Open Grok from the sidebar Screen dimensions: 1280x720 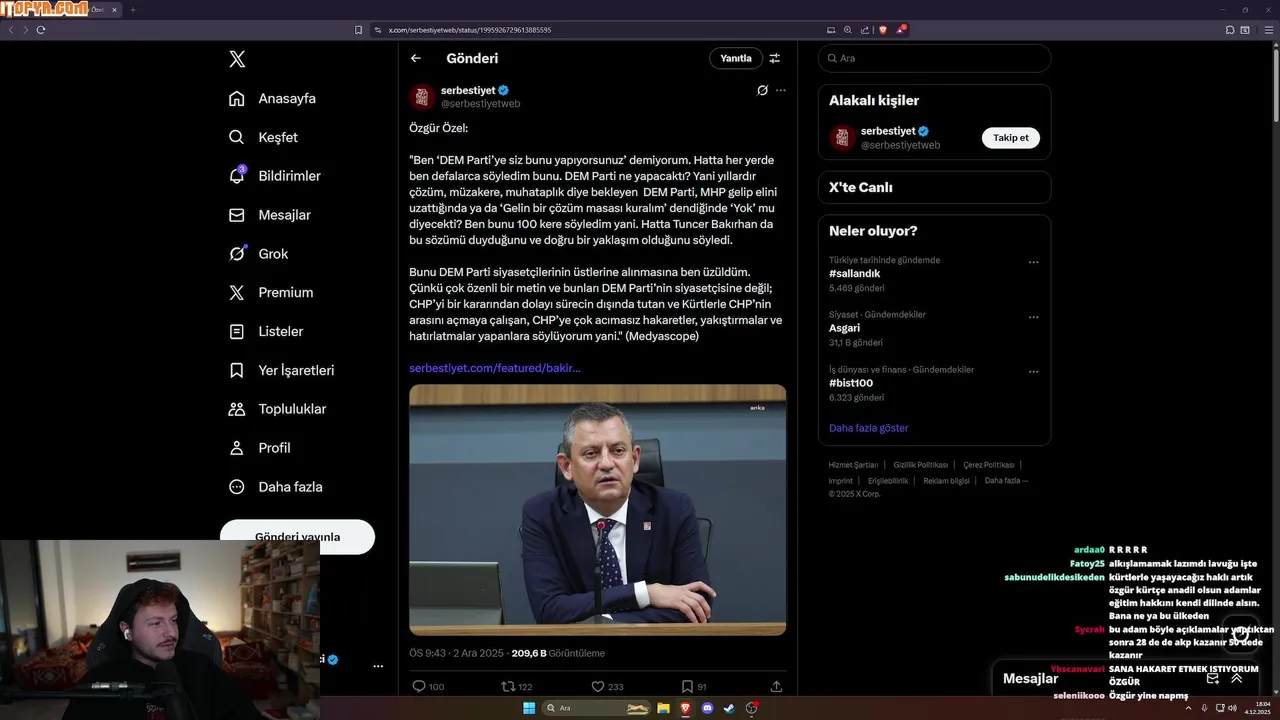tap(258, 254)
